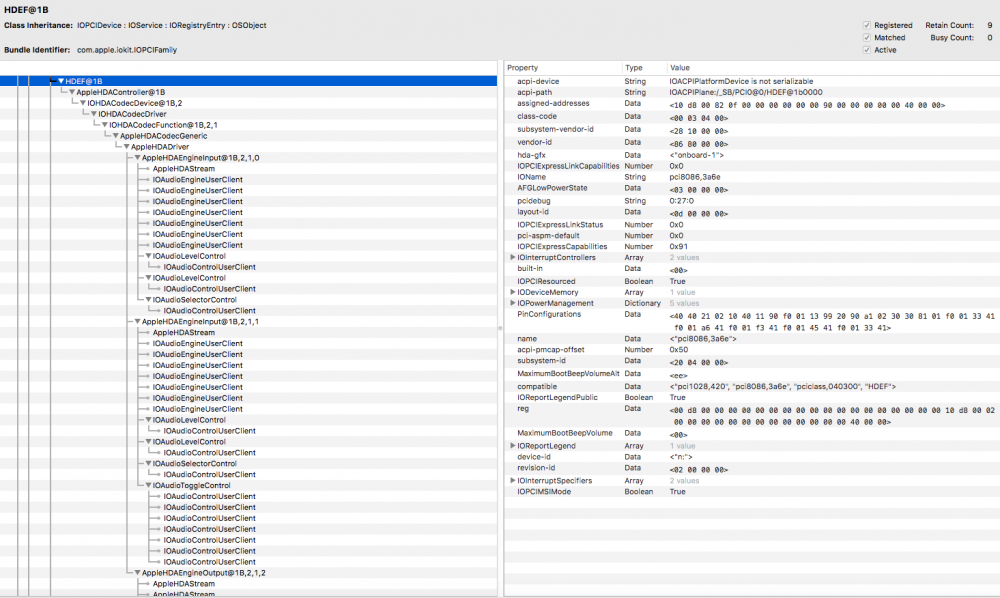Collapse the HDEF@1B disclosure triangle
The image size is (1000, 598).
click(61, 81)
